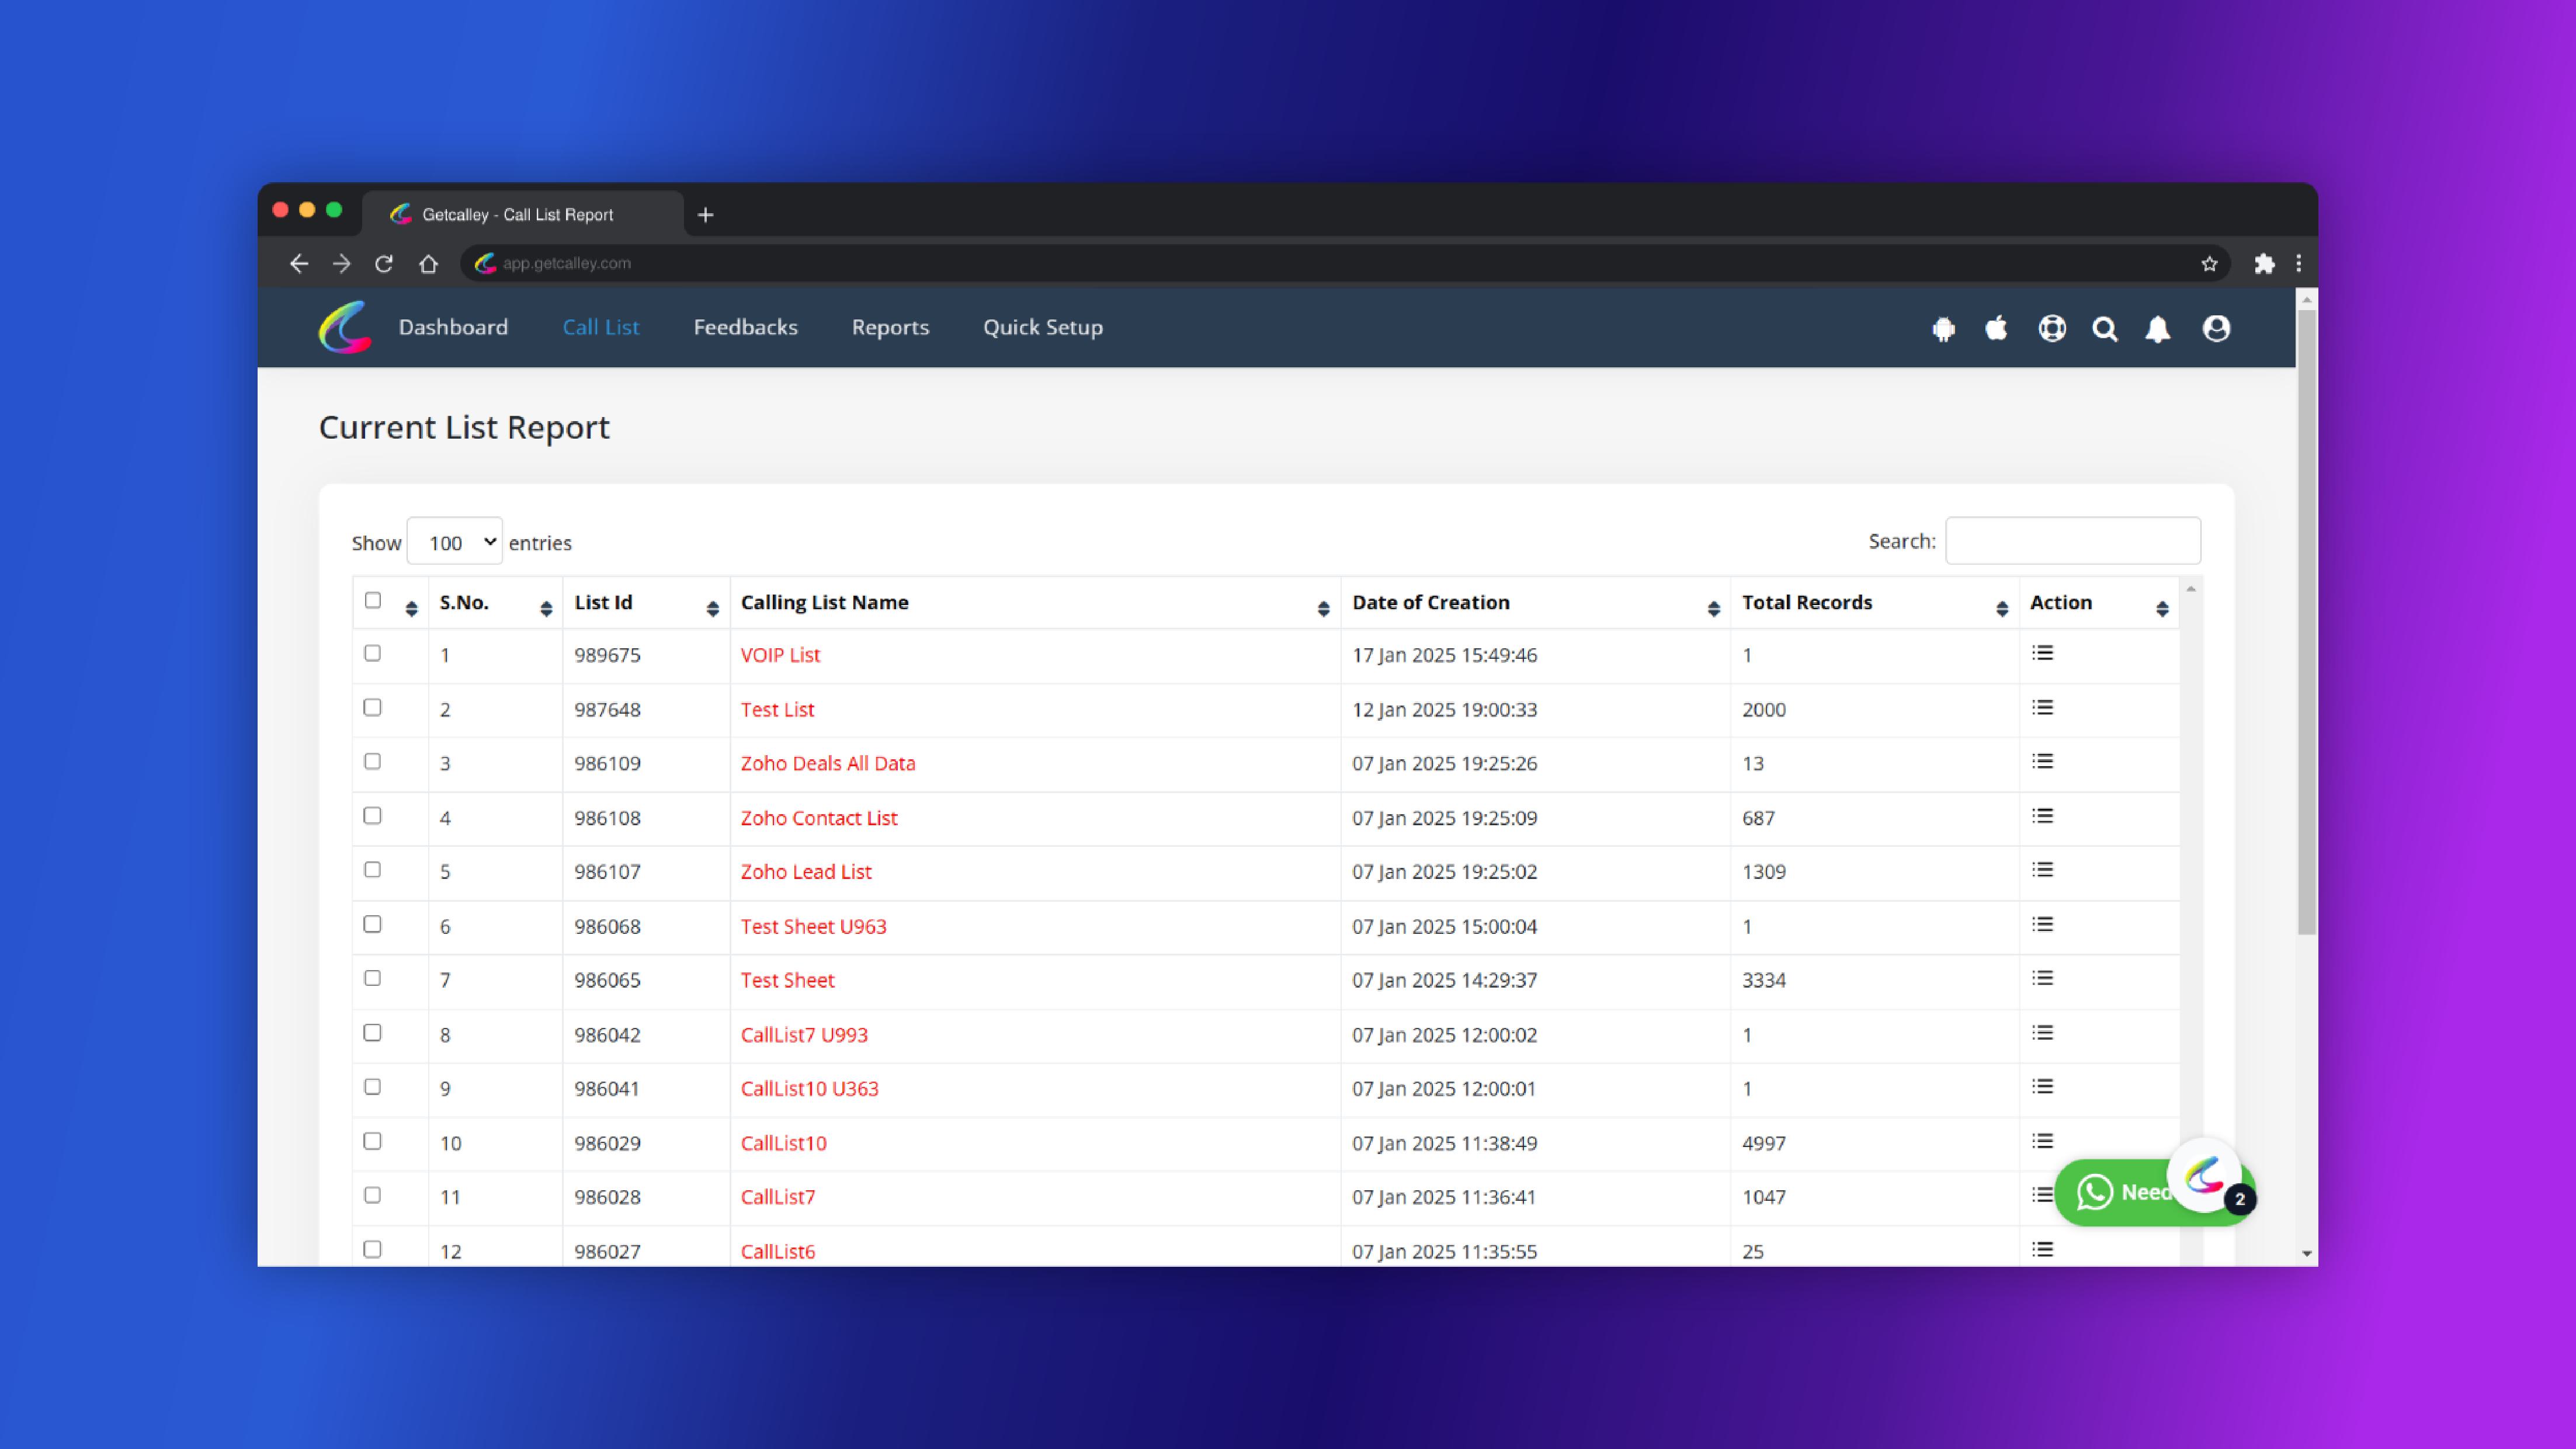This screenshot has width=2576, height=1449.
Task: Click the browser home icon
Action: [x=428, y=263]
